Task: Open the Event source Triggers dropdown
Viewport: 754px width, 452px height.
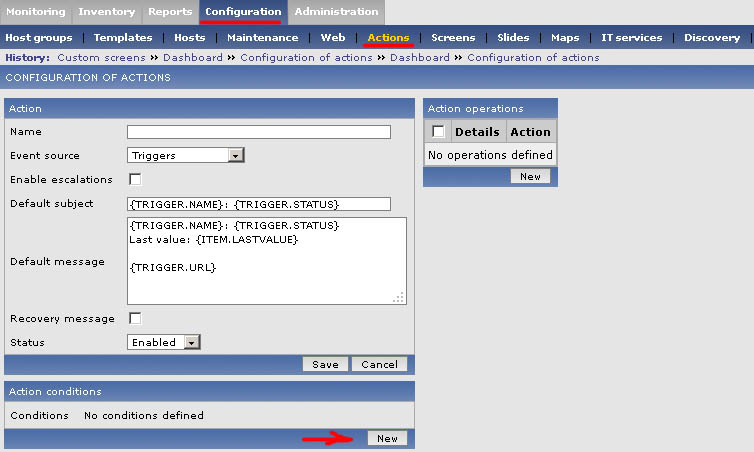Action: pos(186,155)
